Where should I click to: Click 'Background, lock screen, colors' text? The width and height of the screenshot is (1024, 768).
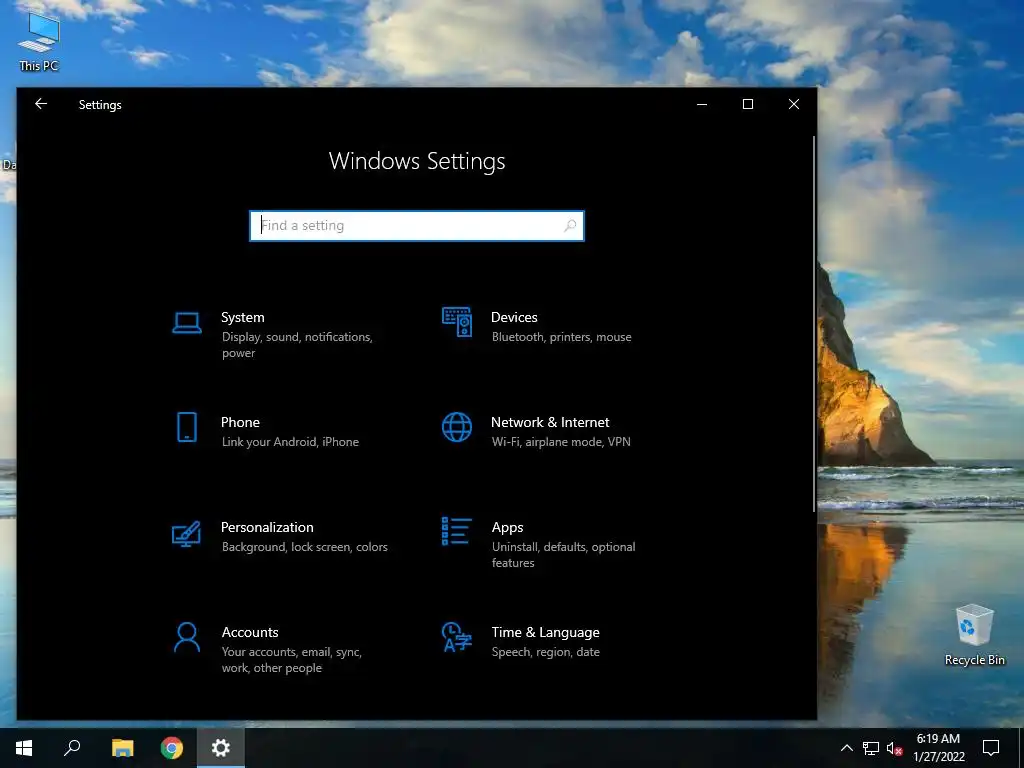(x=304, y=547)
